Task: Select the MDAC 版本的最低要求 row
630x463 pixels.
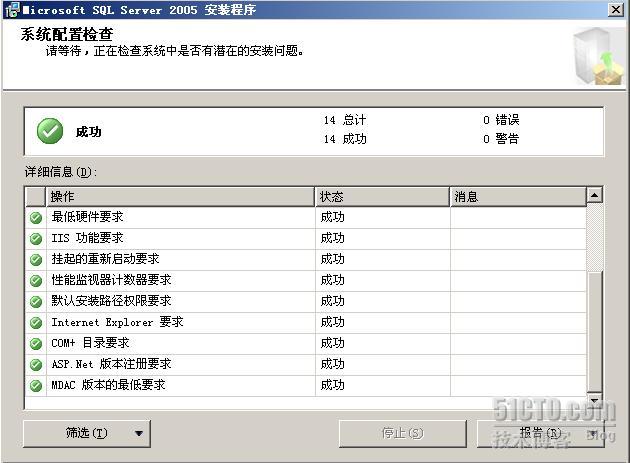Action: 305,385
